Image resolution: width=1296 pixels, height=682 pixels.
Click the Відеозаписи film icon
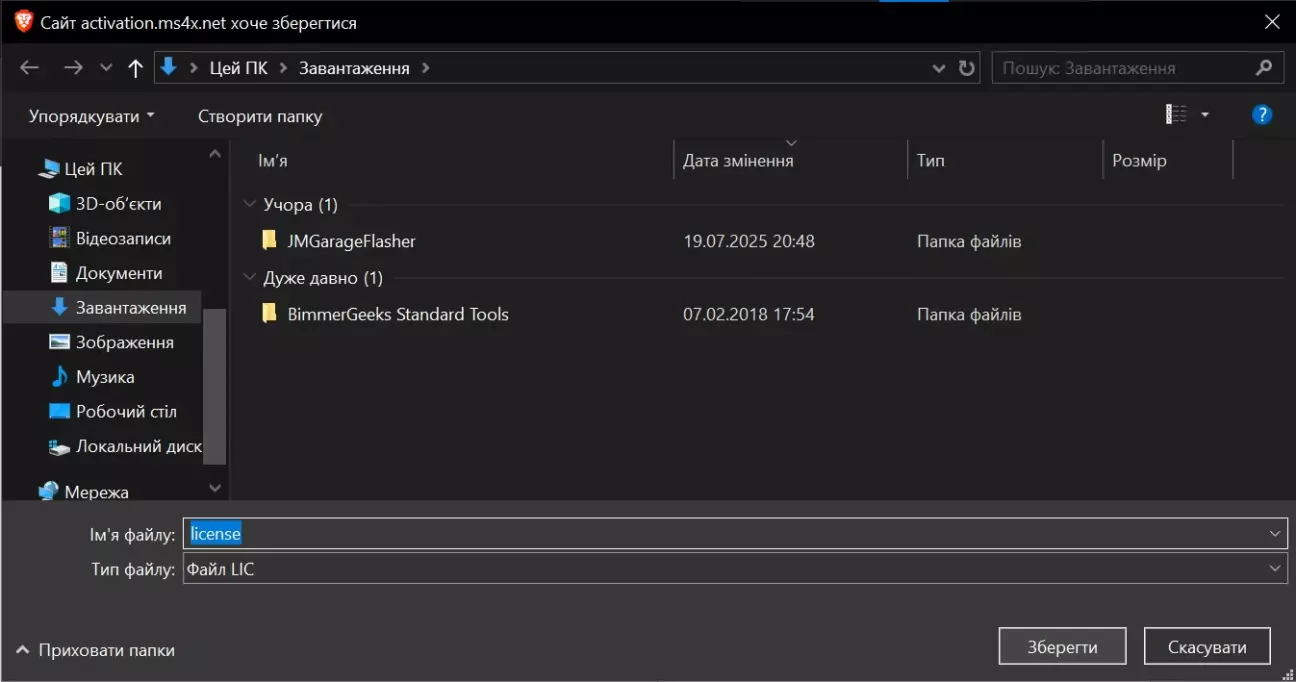59,238
